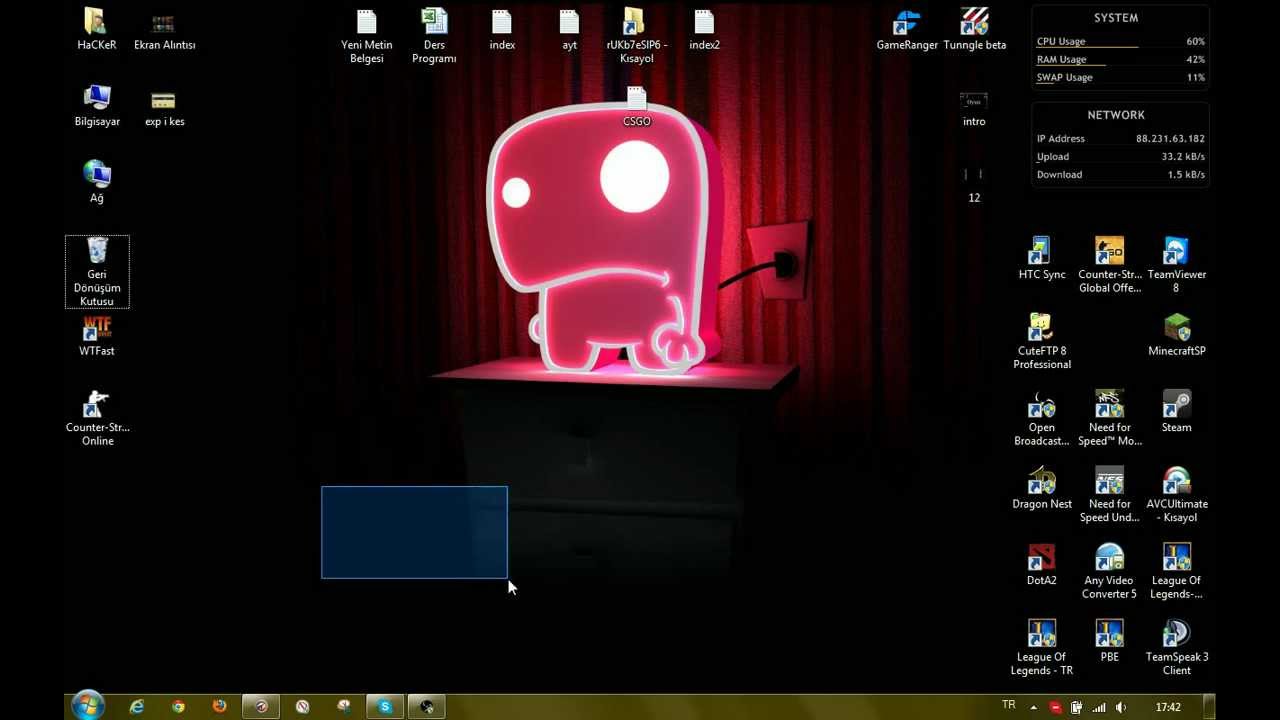
Task: Launch Counter-Strike Online shortcut
Action: coord(97,418)
